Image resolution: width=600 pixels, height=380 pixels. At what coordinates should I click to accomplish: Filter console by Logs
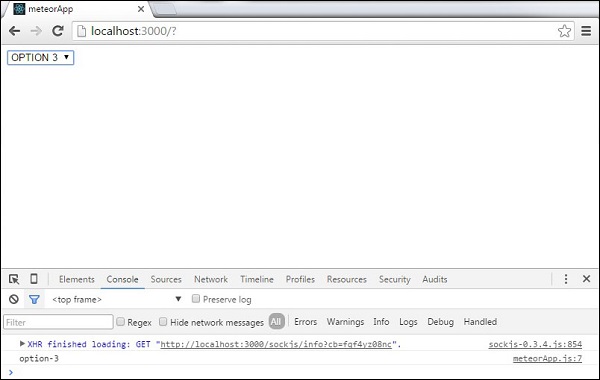pos(408,322)
